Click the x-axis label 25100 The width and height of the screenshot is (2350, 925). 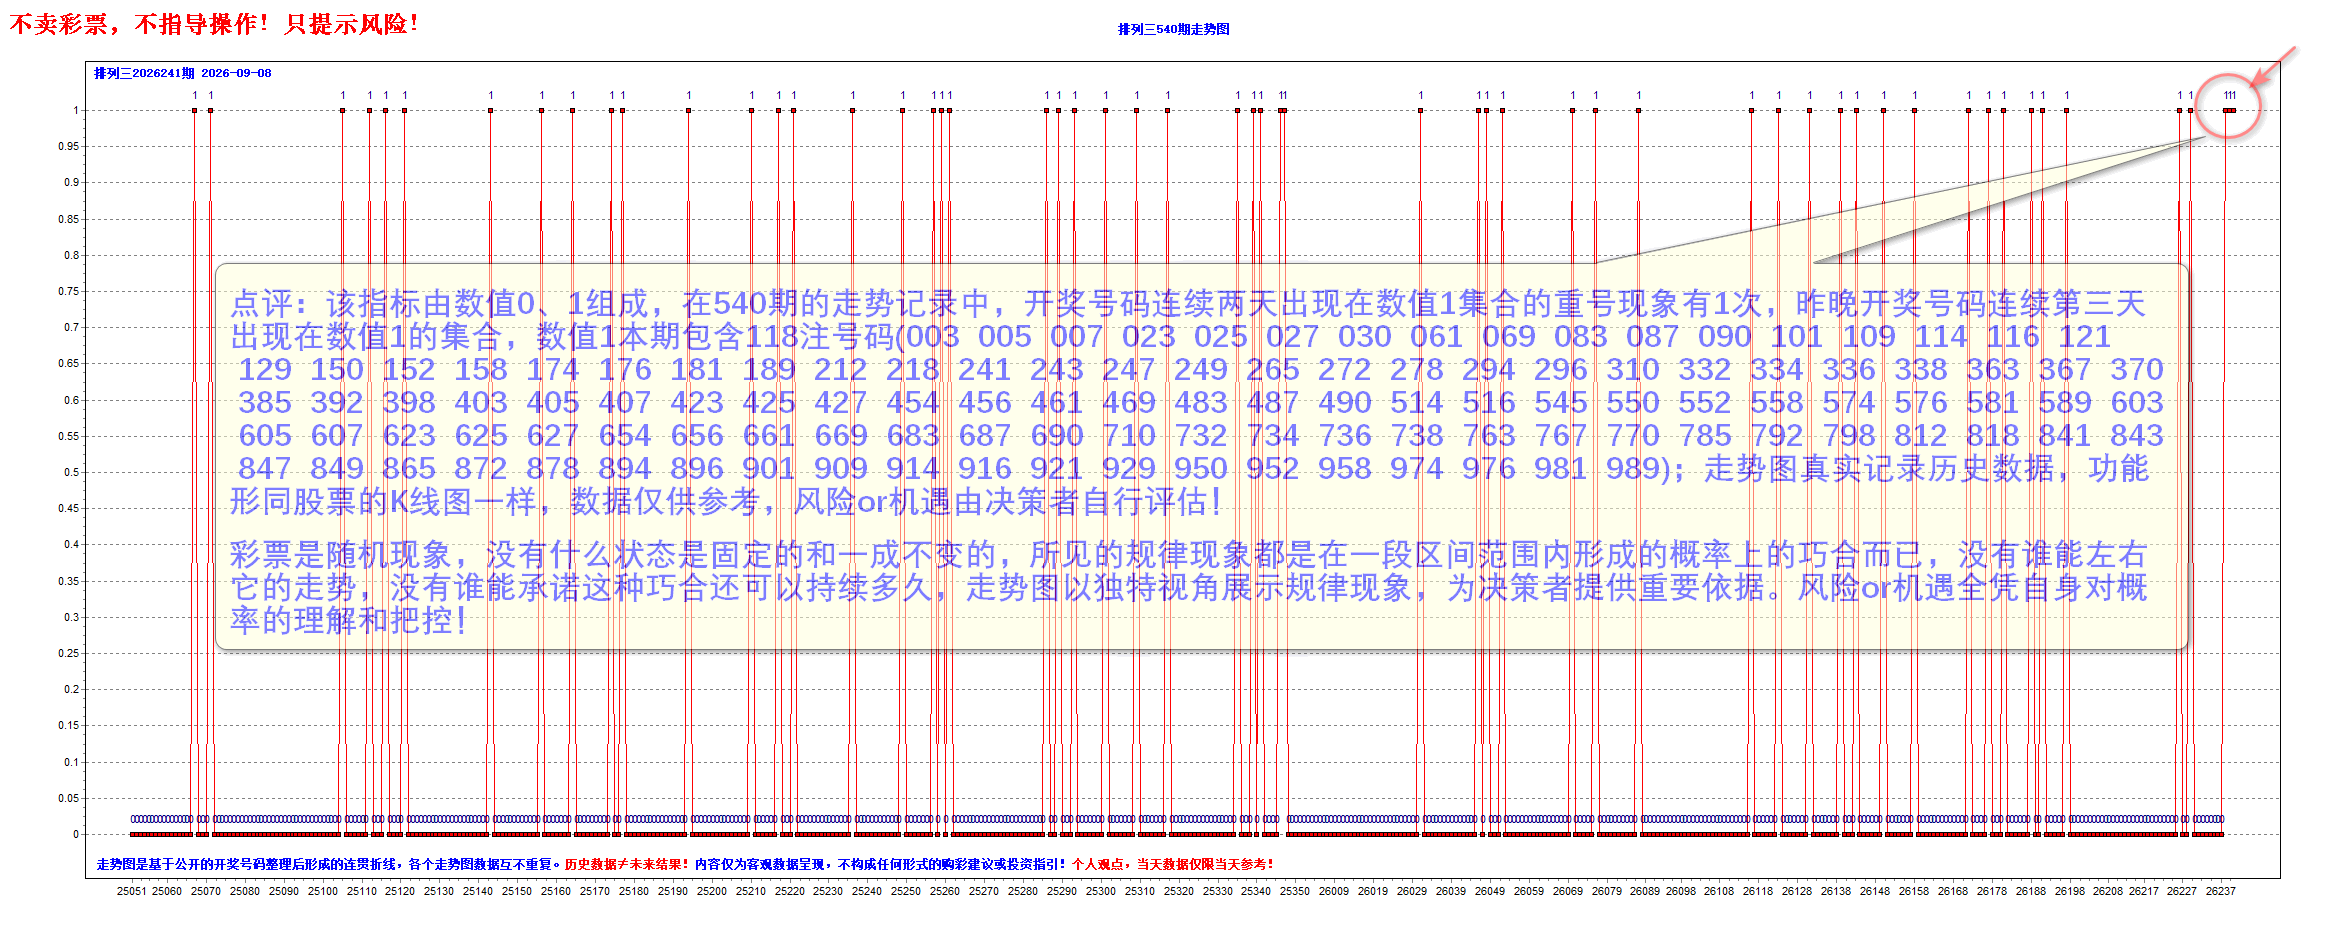(x=322, y=891)
